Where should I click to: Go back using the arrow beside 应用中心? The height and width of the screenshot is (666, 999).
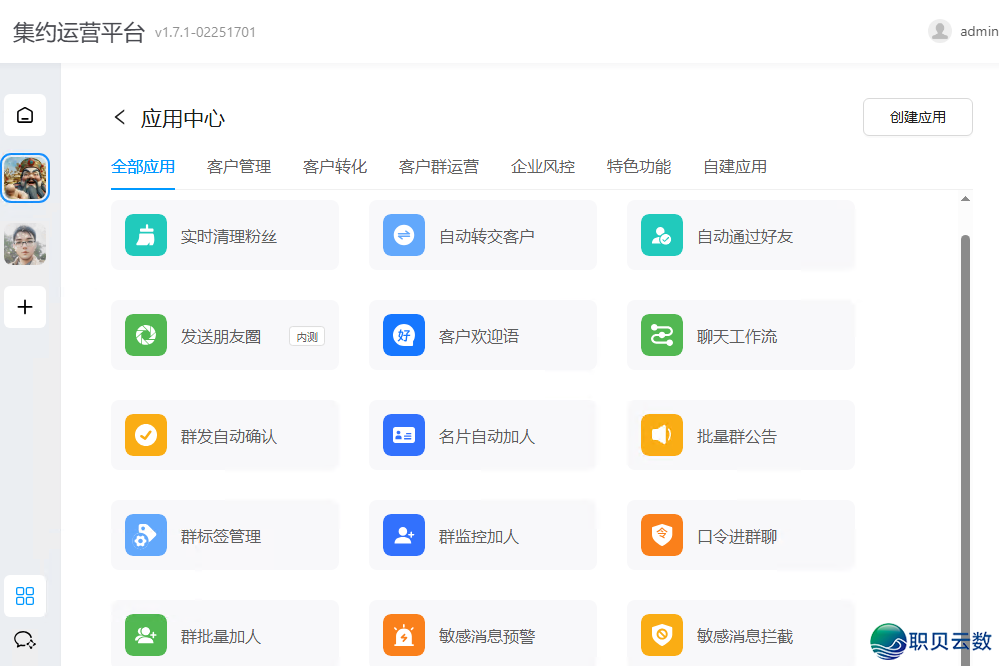tap(120, 118)
